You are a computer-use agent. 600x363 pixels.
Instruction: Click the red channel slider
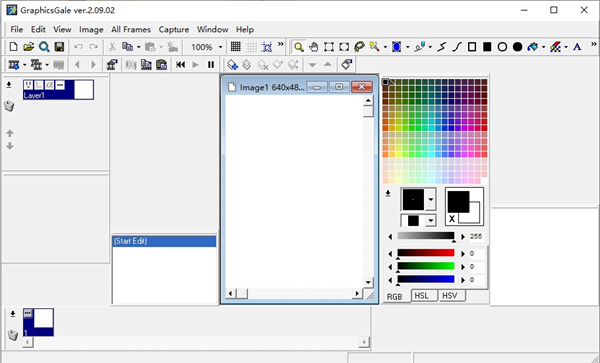(x=426, y=253)
